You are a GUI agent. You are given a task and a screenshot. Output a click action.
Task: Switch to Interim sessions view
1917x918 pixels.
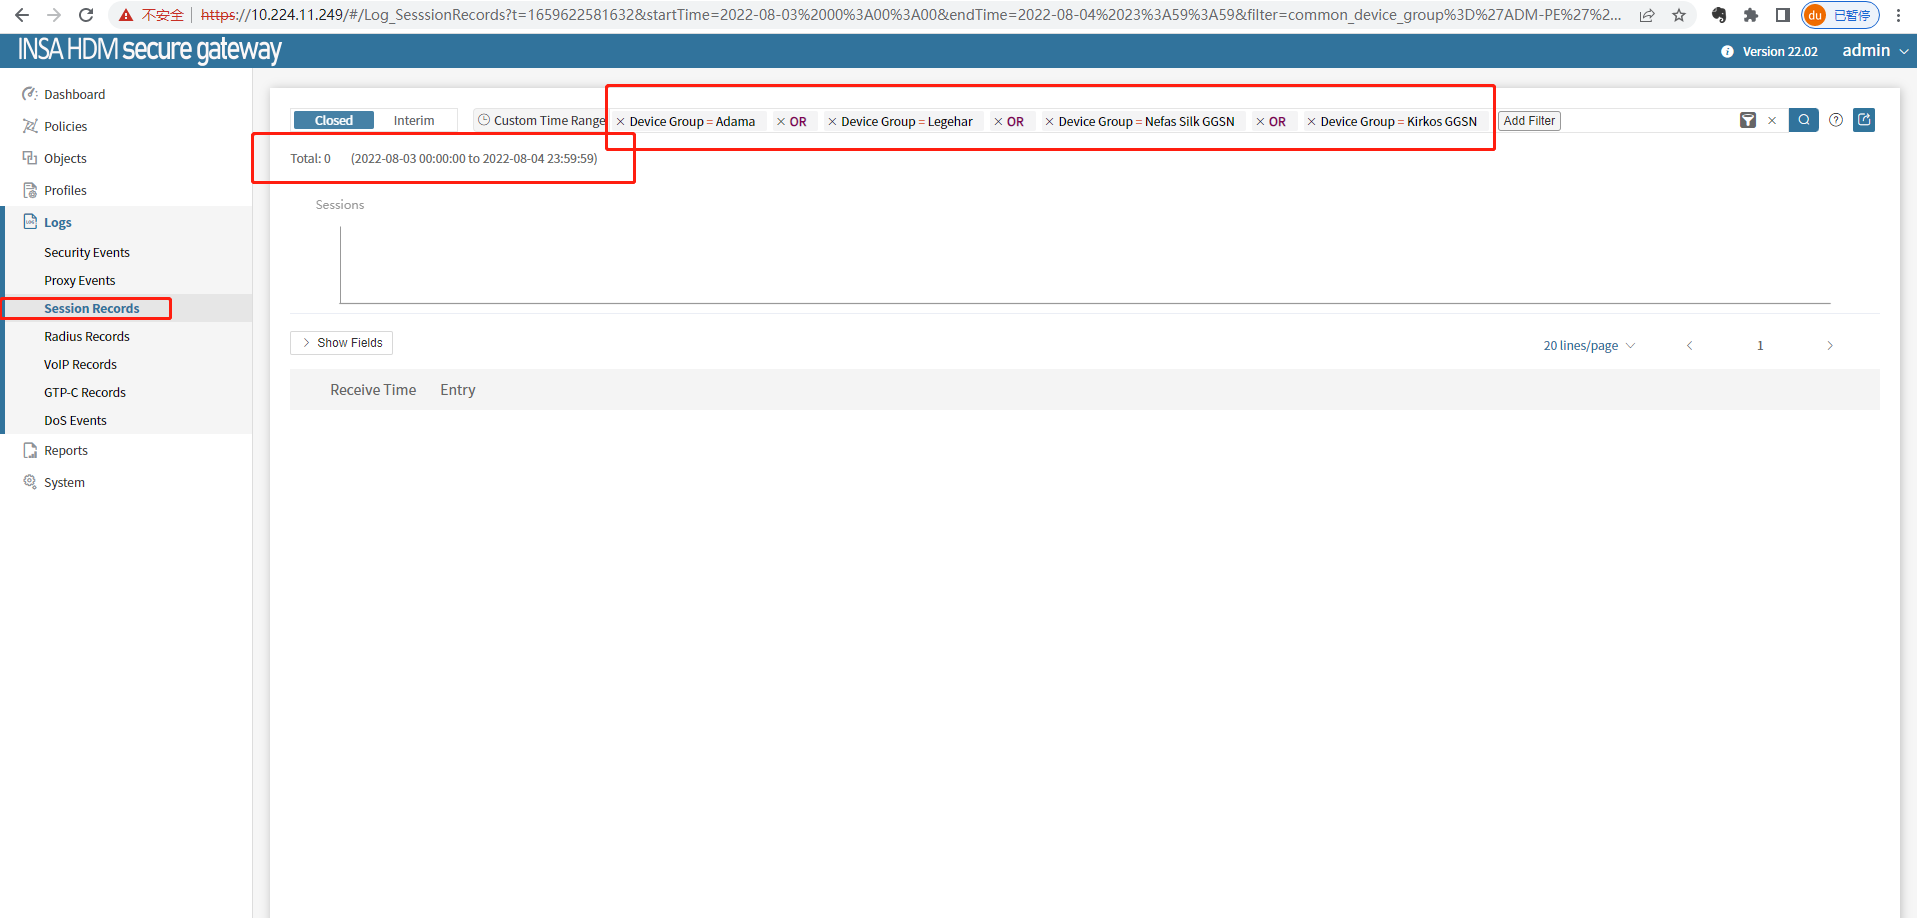click(413, 120)
